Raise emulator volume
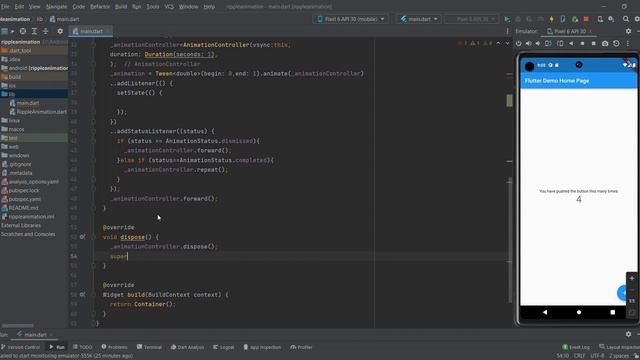Viewport: 640px width, 360px height. pos(529,43)
